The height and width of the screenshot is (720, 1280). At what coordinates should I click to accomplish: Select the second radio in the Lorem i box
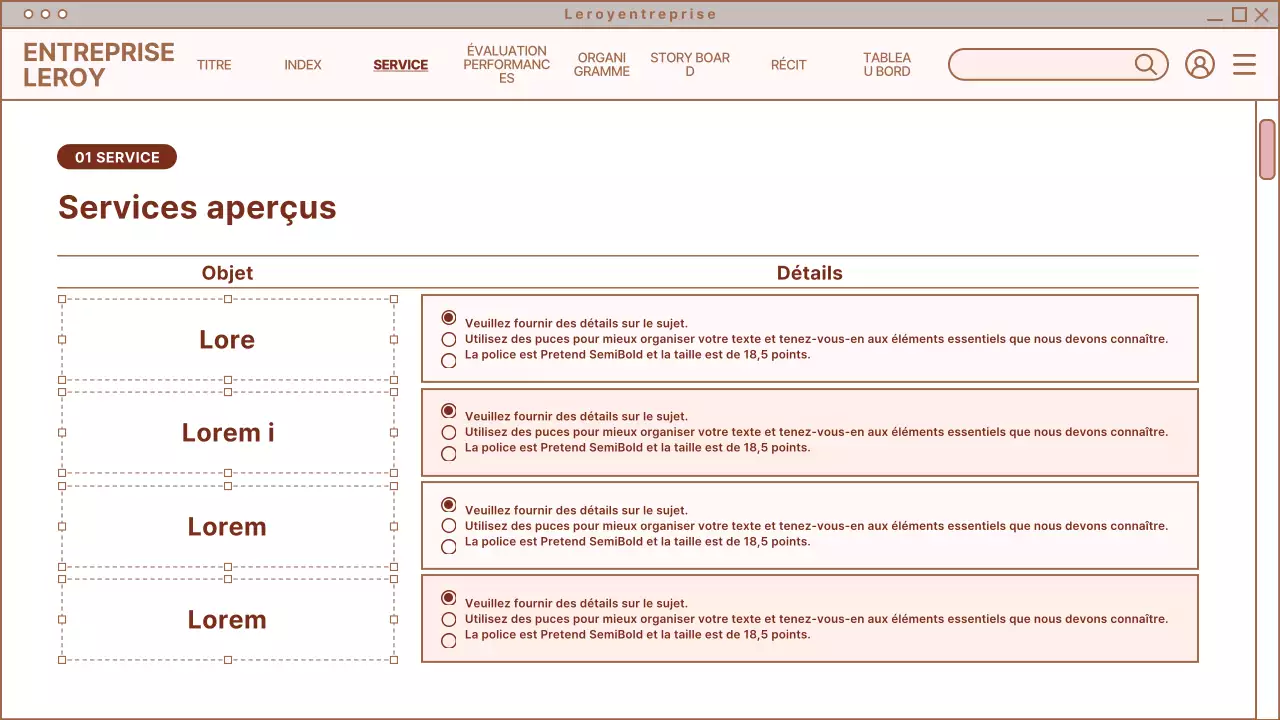pyautogui.click(x=448, y=432)
